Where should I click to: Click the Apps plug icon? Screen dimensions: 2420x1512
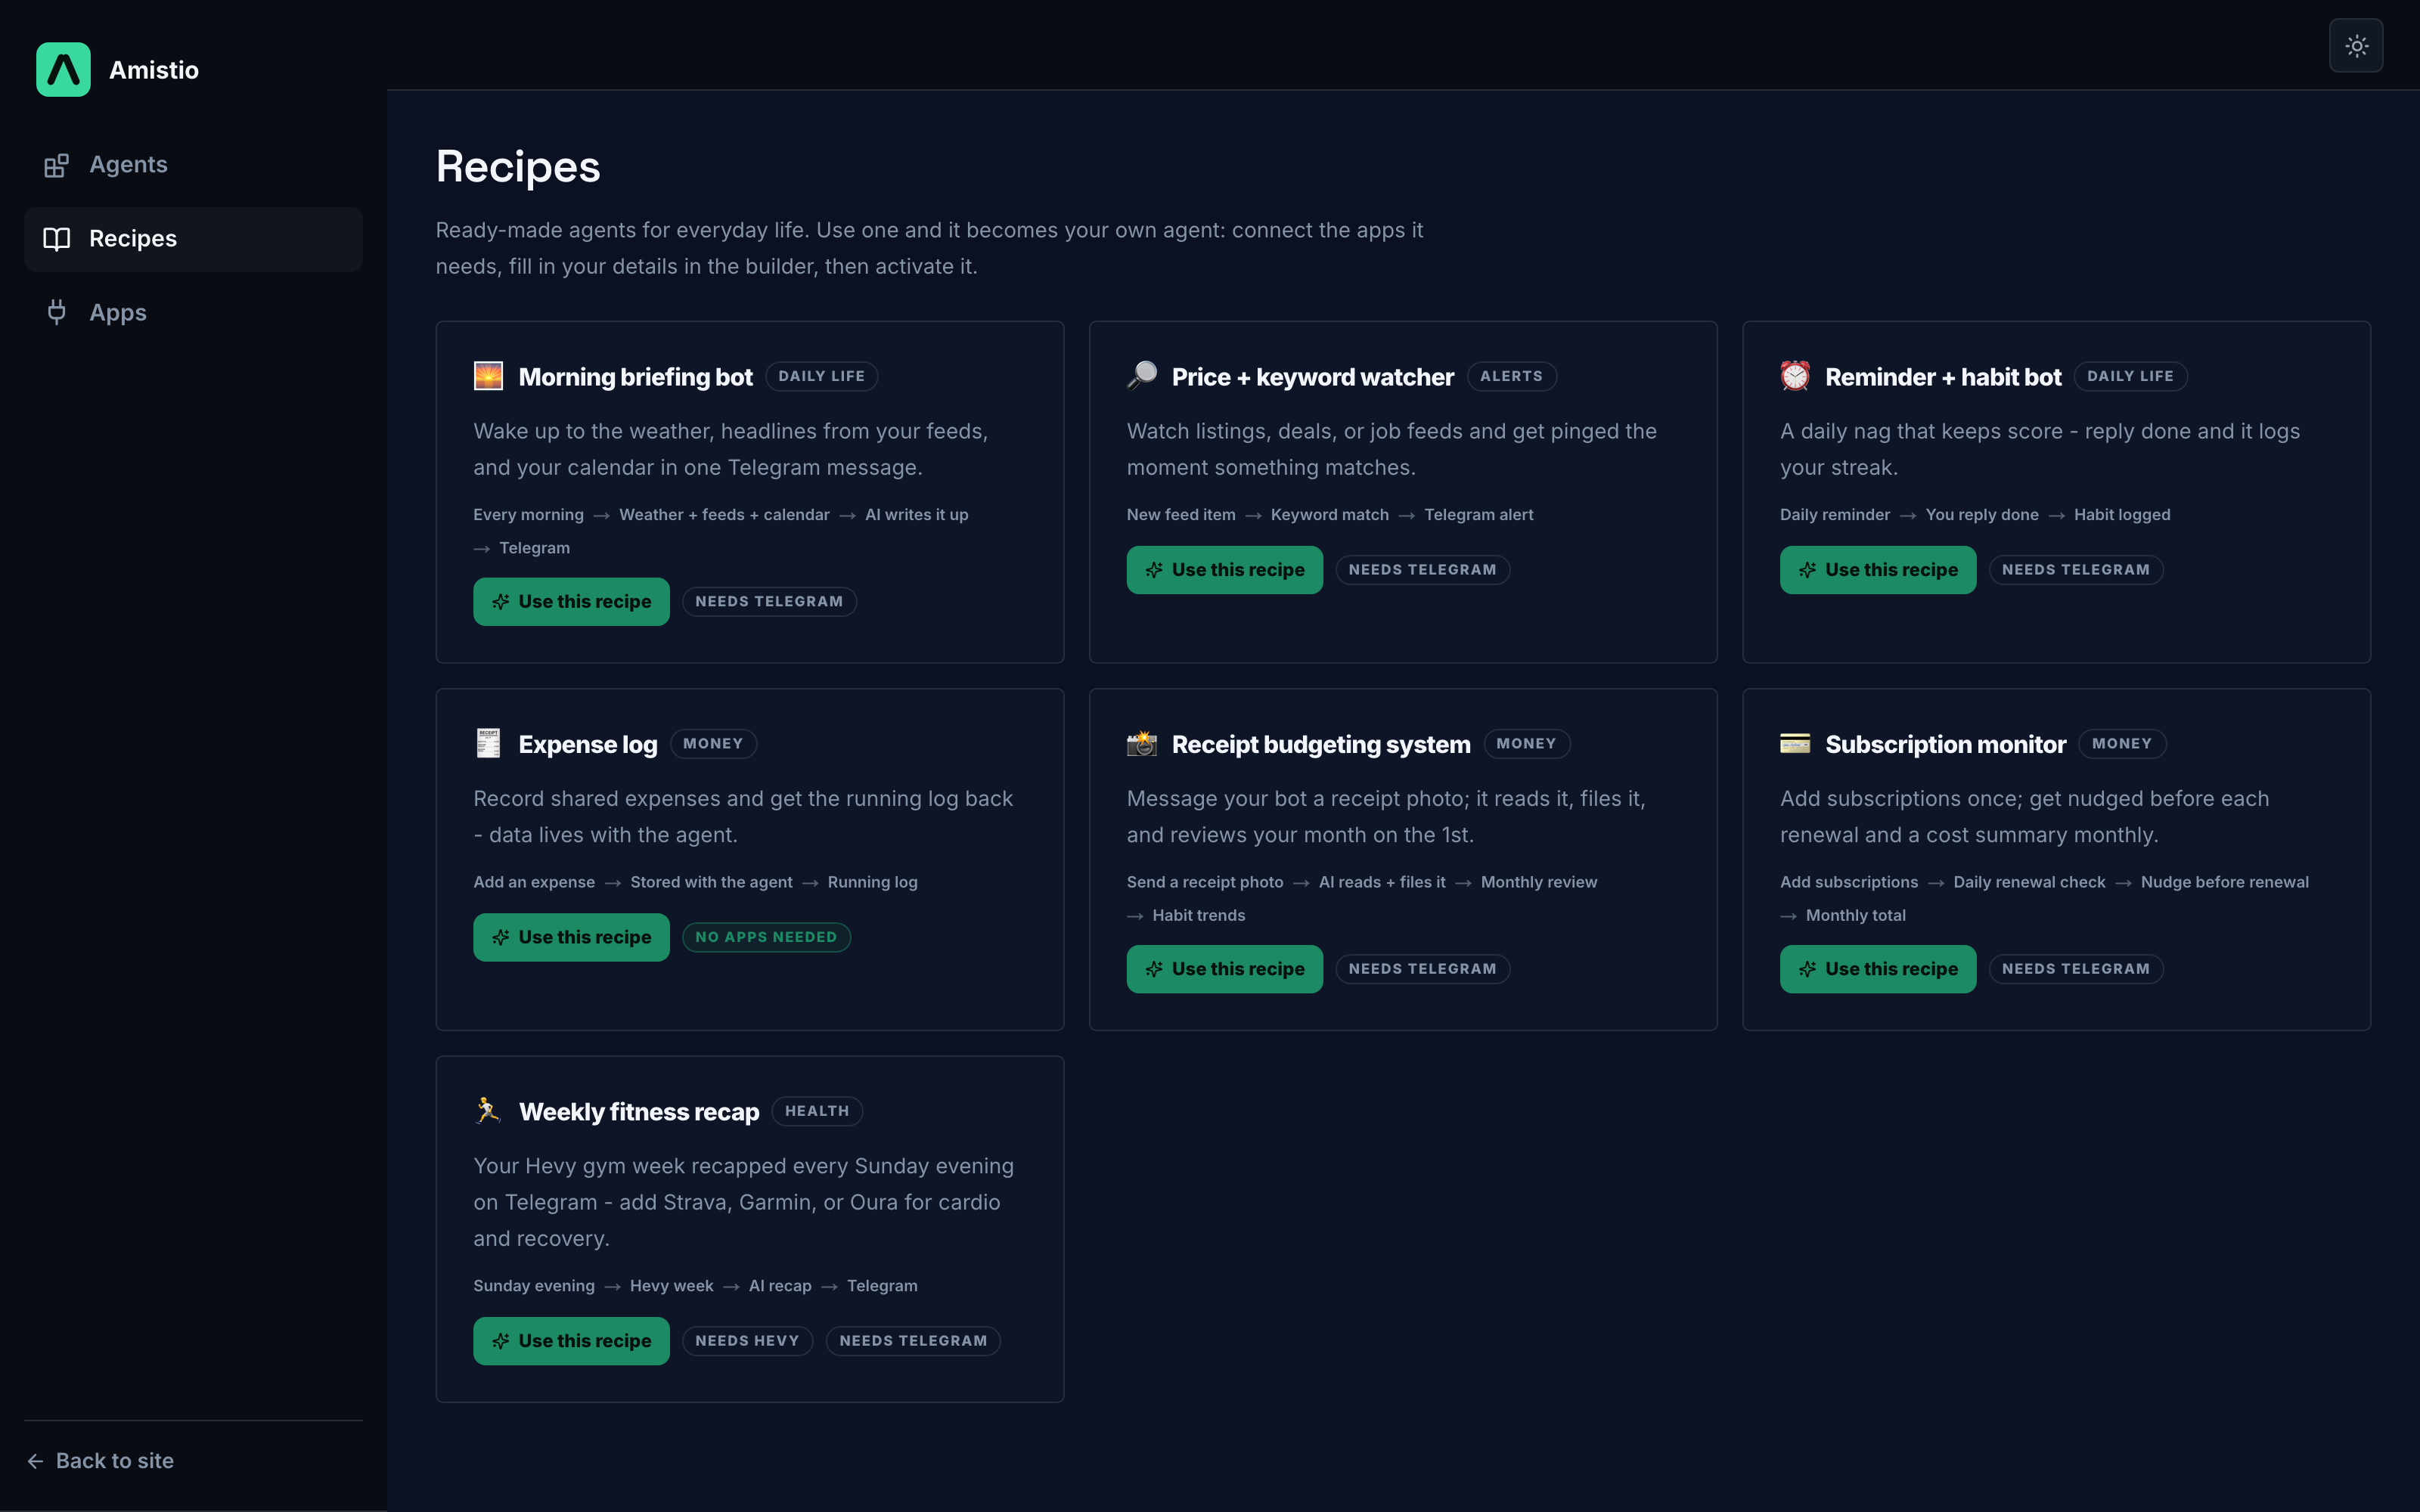coord(56,313)
